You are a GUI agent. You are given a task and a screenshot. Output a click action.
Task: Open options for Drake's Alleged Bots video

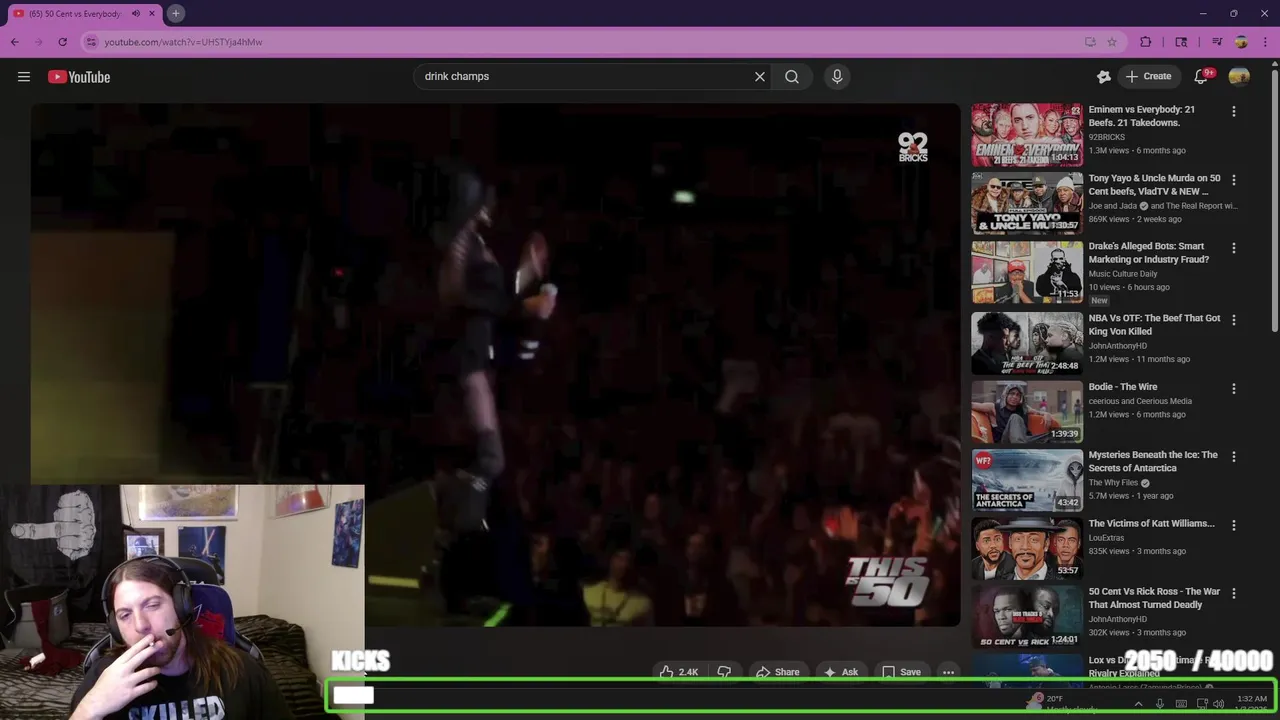[x=1233, y=248]
